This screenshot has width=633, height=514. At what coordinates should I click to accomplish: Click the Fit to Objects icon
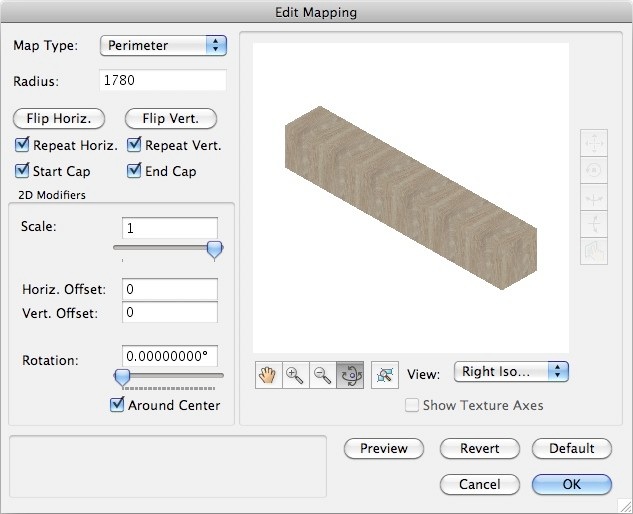click(x=384, y=374)
